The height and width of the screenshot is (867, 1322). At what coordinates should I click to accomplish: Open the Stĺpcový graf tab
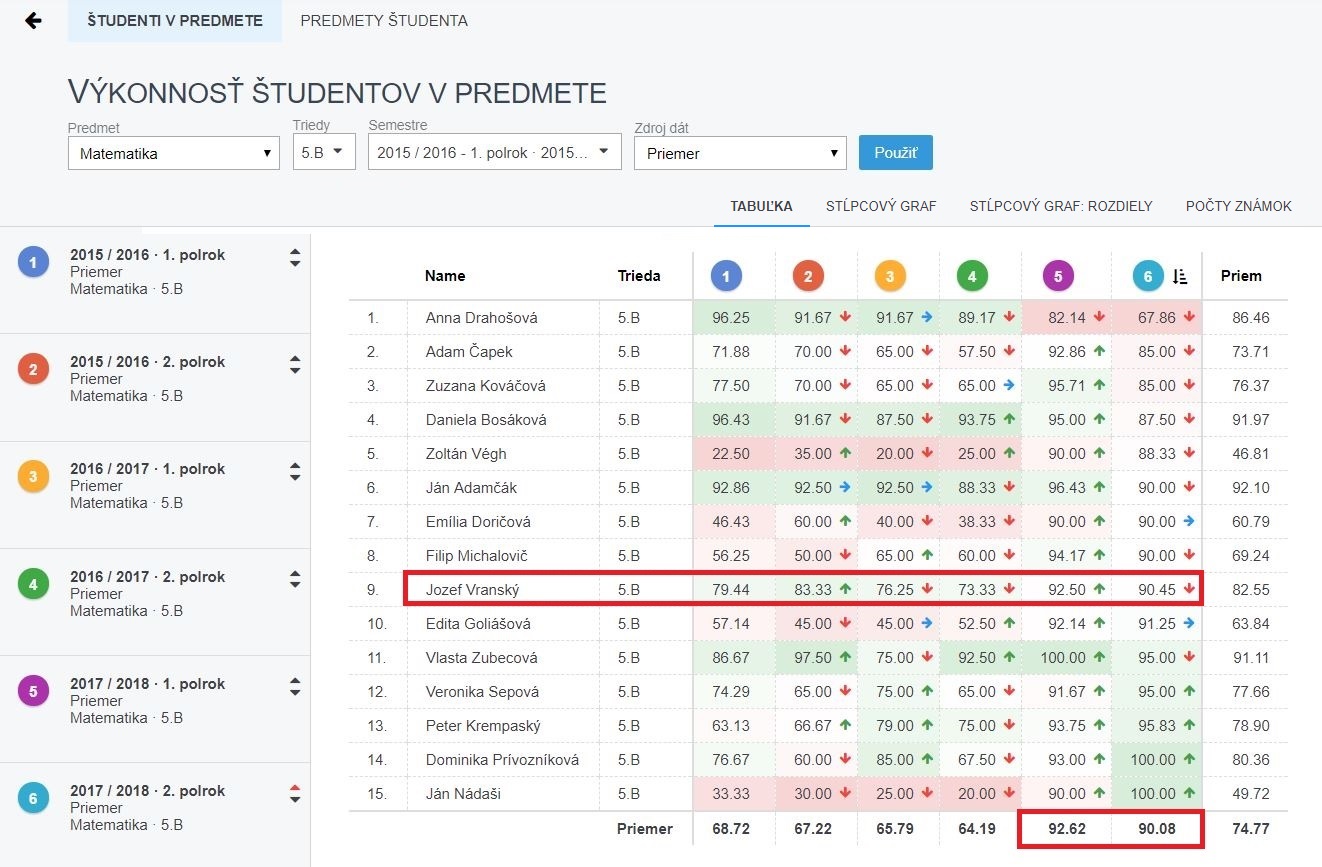tap(881, 206)
